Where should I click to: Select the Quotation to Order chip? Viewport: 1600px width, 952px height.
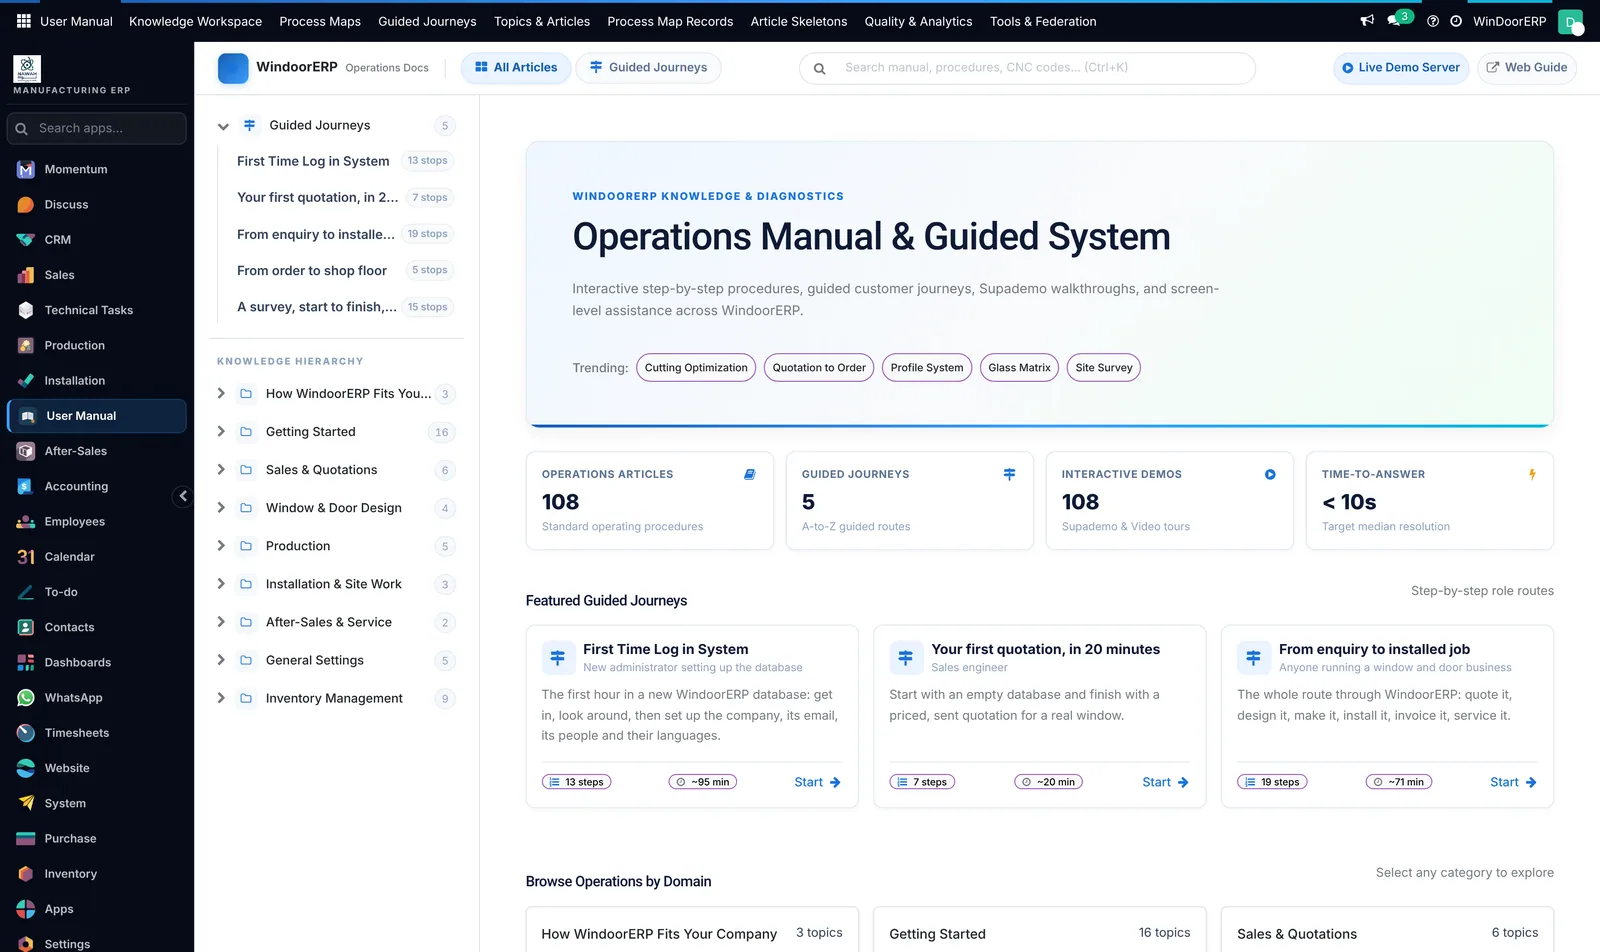click(819, 368)
